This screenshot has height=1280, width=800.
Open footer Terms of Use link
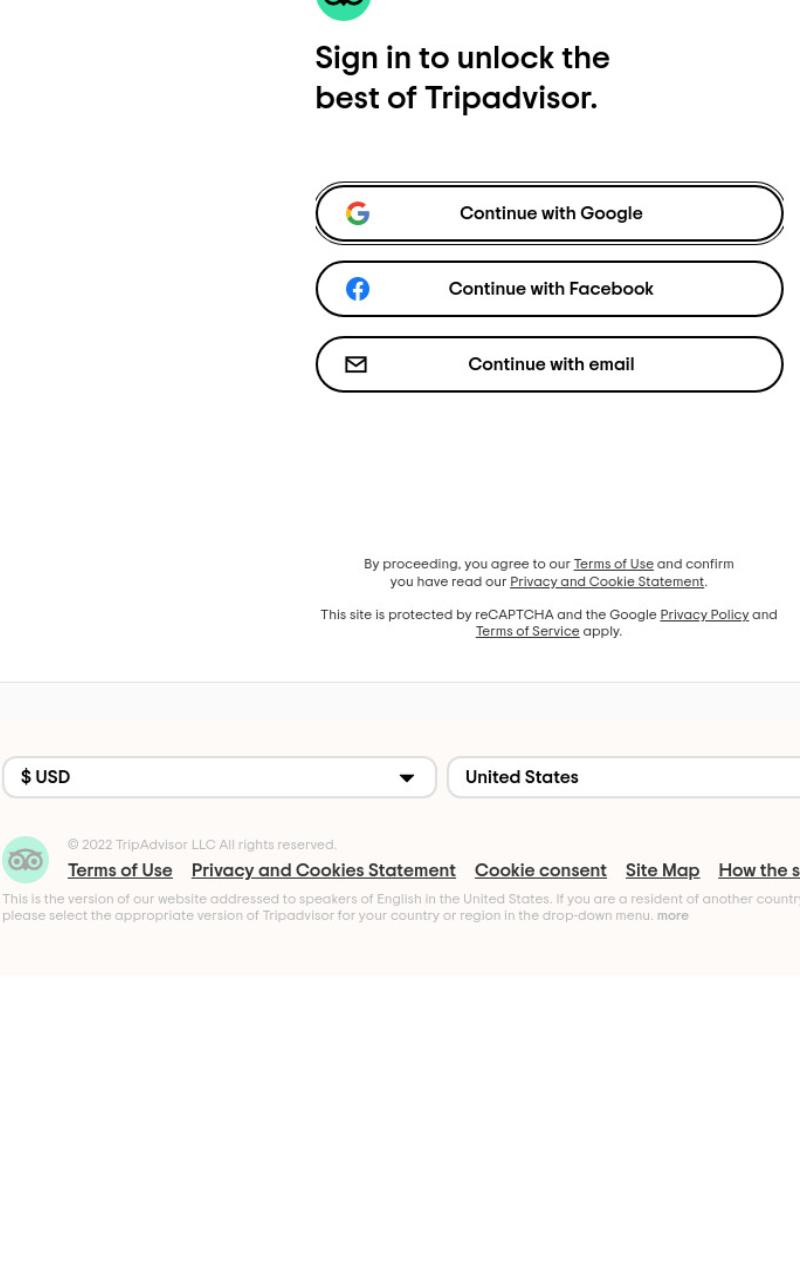coord(120,870)
